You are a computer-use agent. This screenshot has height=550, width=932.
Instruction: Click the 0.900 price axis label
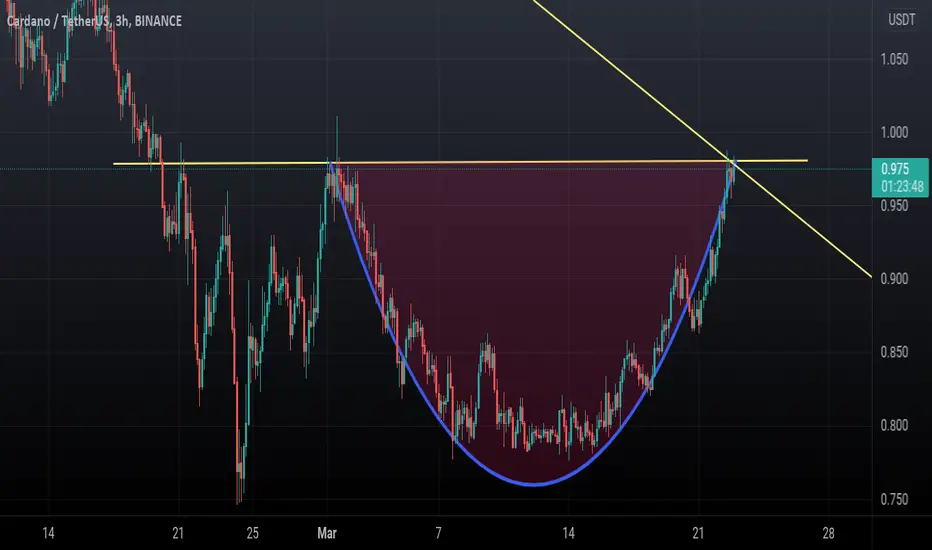click(894, 279)
